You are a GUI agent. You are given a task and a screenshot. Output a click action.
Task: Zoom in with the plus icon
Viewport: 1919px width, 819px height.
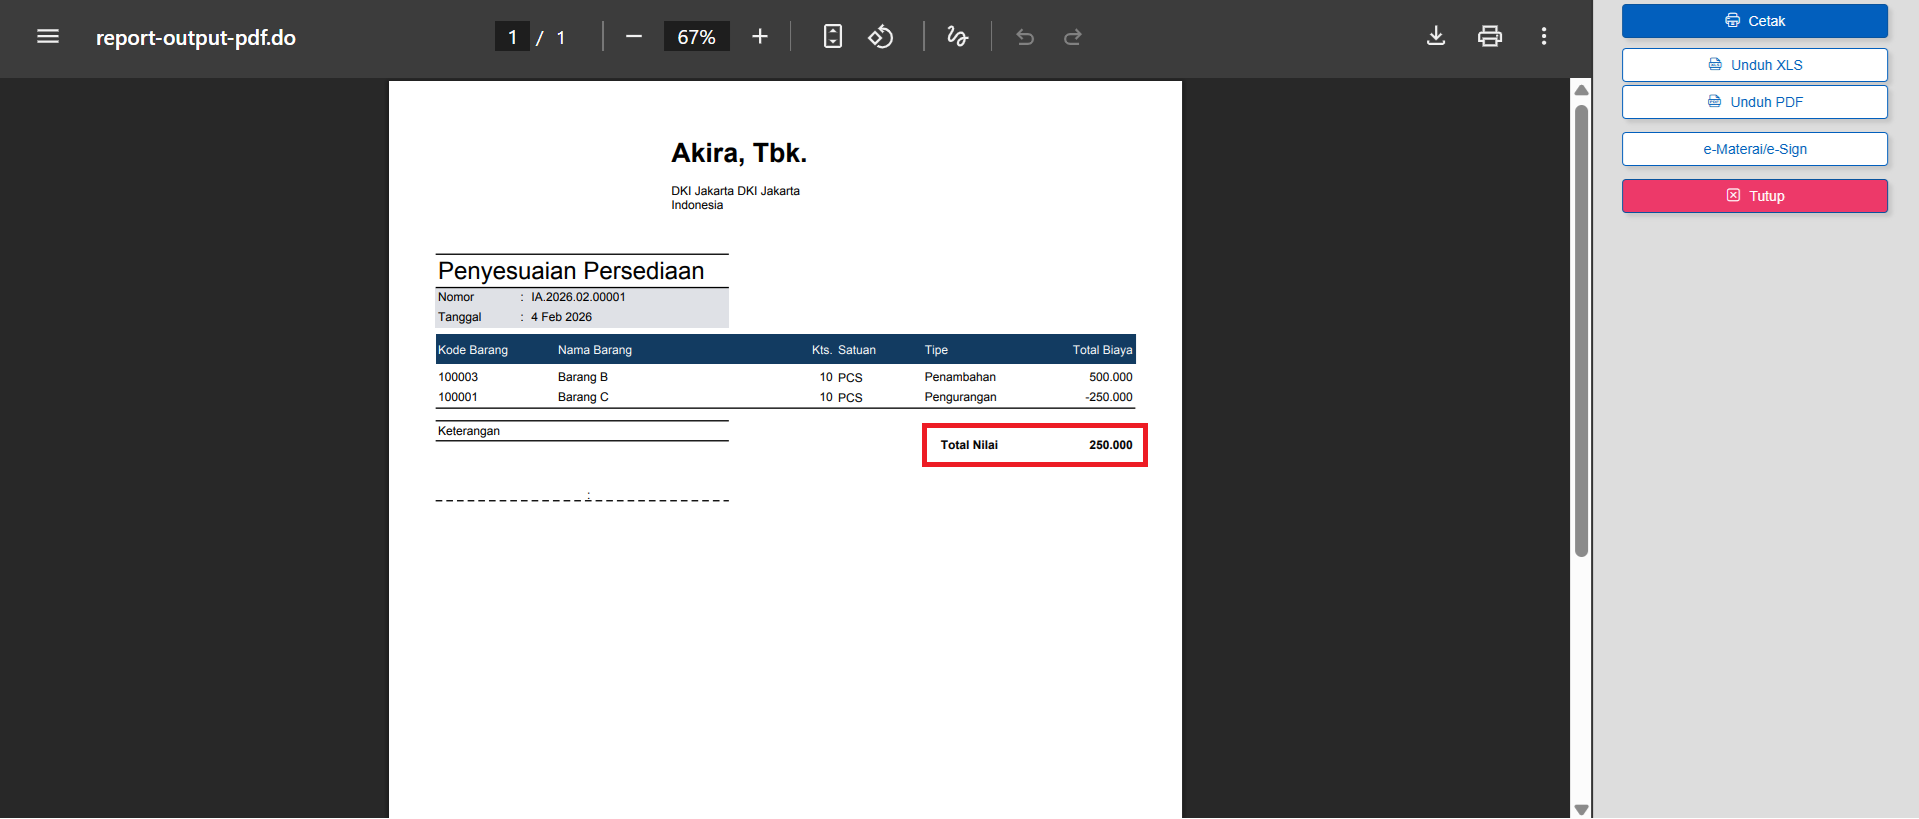pos(760,37)
